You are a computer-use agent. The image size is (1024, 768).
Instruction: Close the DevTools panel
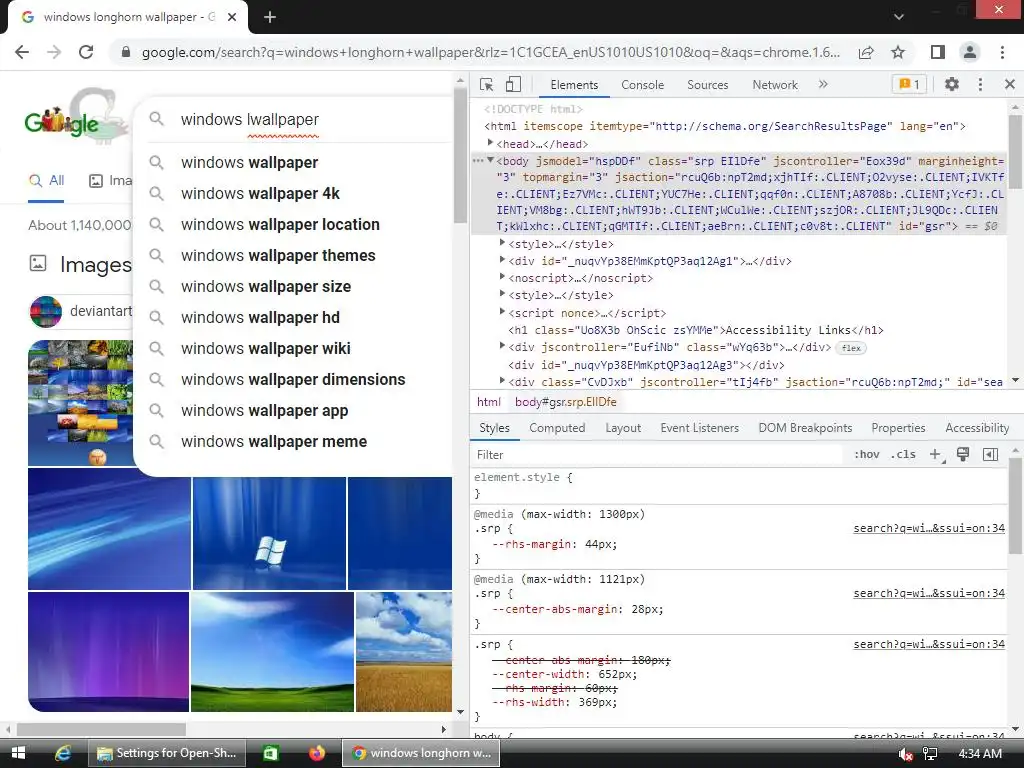click(x=1010, y=84)
